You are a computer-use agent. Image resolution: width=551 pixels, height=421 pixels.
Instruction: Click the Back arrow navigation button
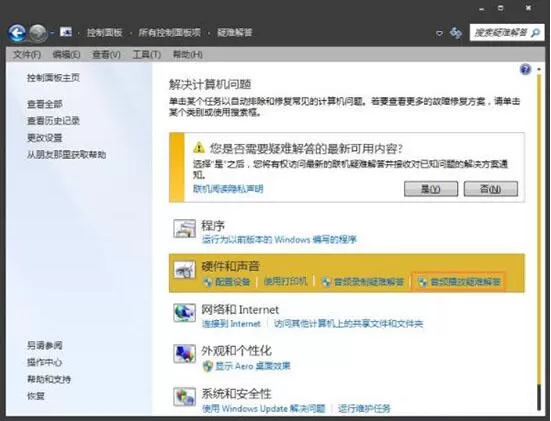tap(17, 33)
